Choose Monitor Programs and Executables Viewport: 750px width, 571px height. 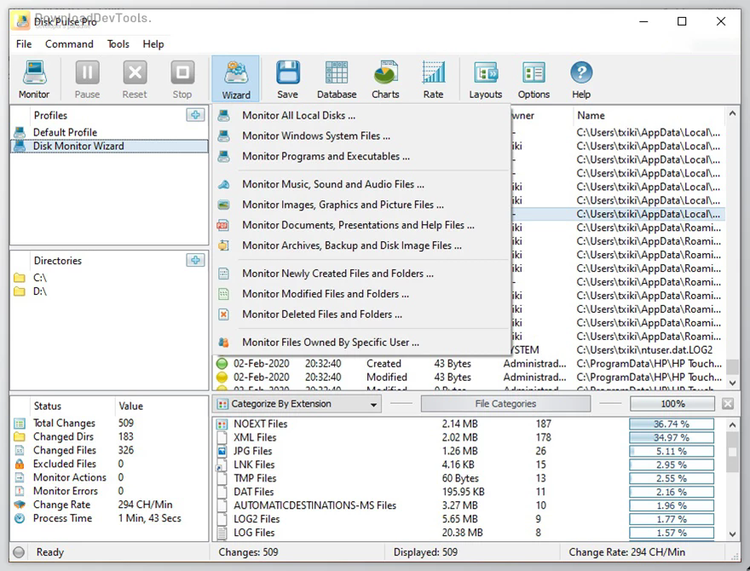coord(361,156)
